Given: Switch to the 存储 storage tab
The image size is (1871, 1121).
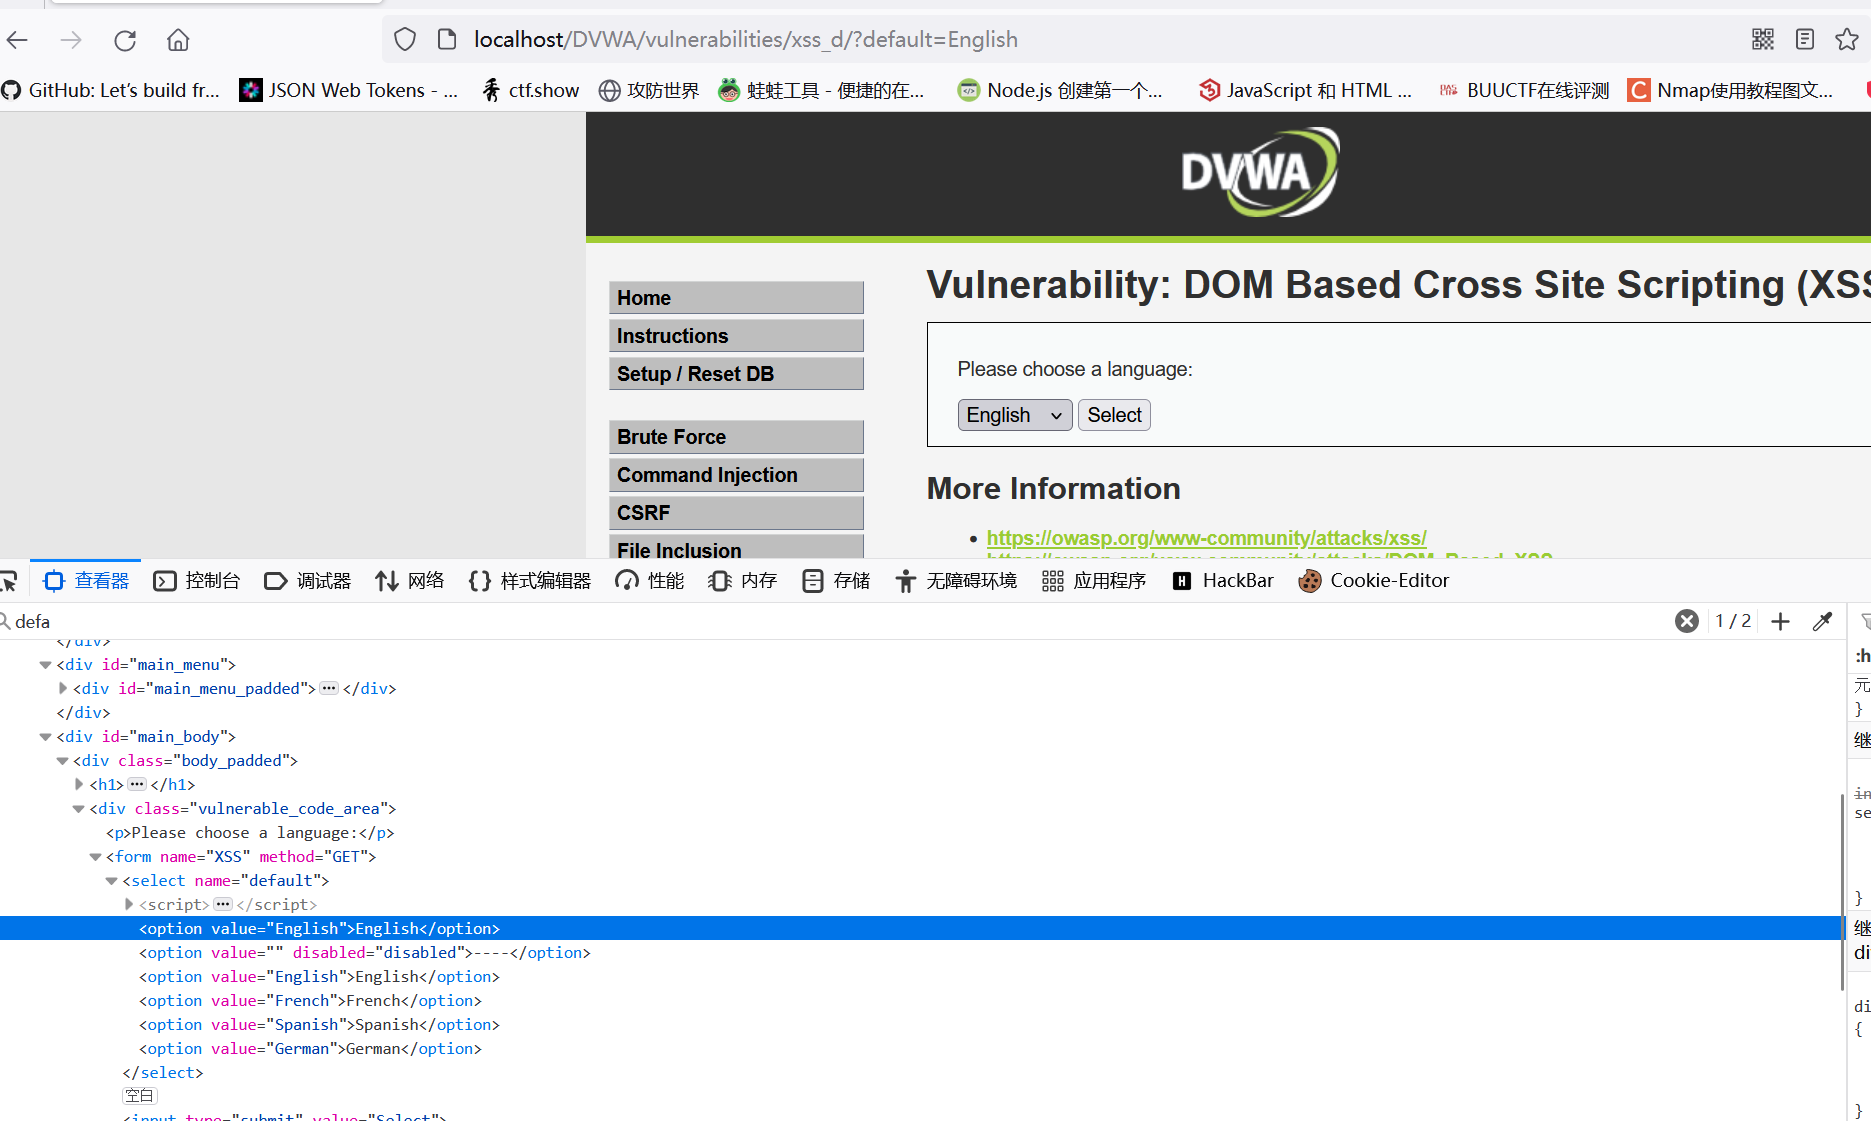Looking at the screenshot, I should pos(836,581).
